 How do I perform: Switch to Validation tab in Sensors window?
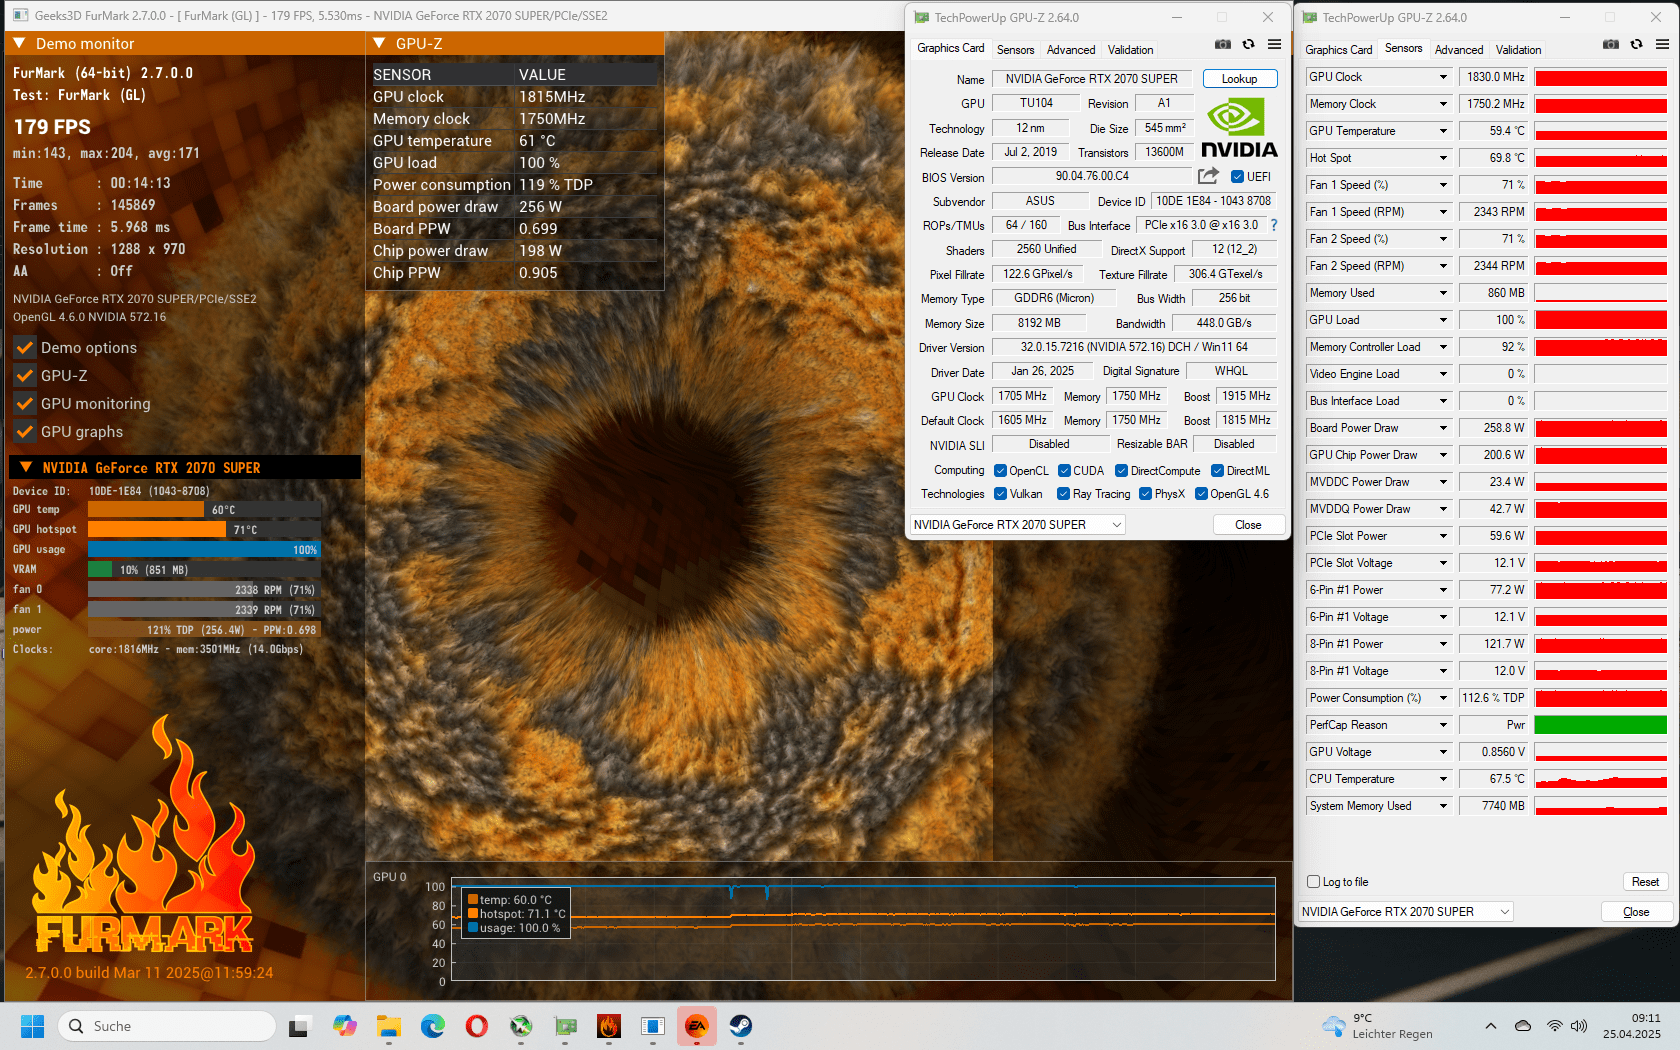click(1518, 50)
